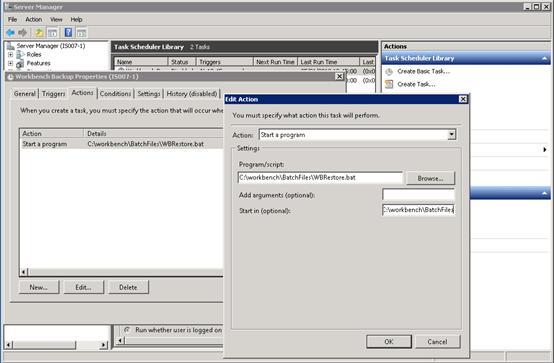554x363 pixels.
Task: Click the New... action button
Action: point(39,287)
